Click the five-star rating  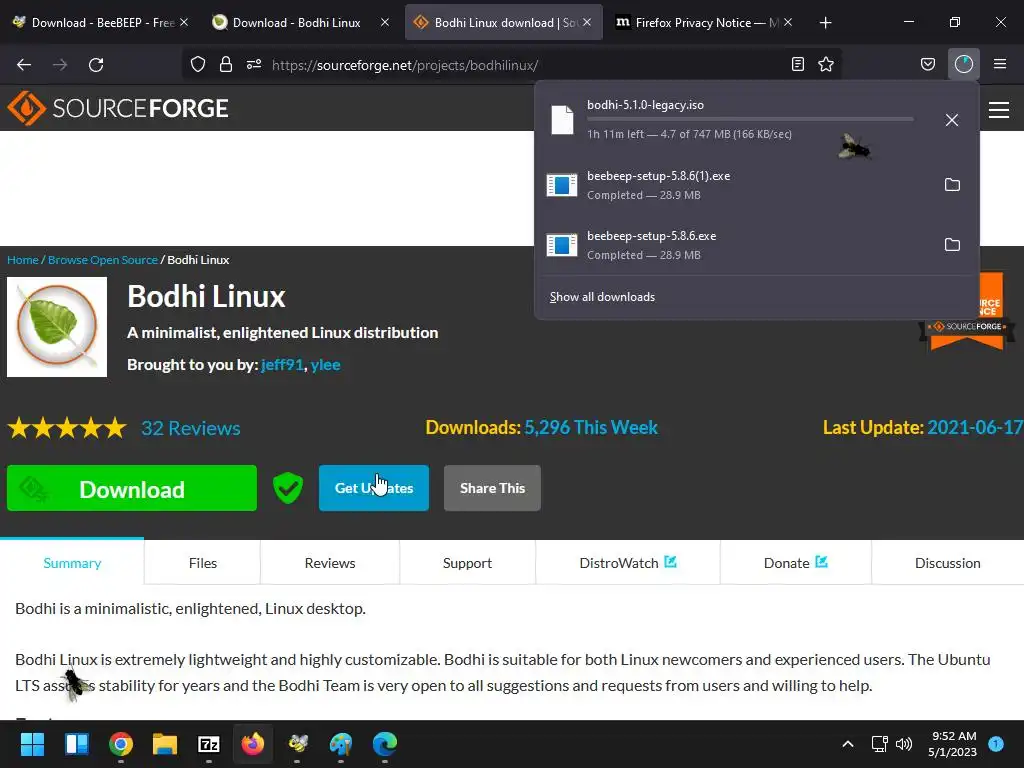(x=67, y=428)
